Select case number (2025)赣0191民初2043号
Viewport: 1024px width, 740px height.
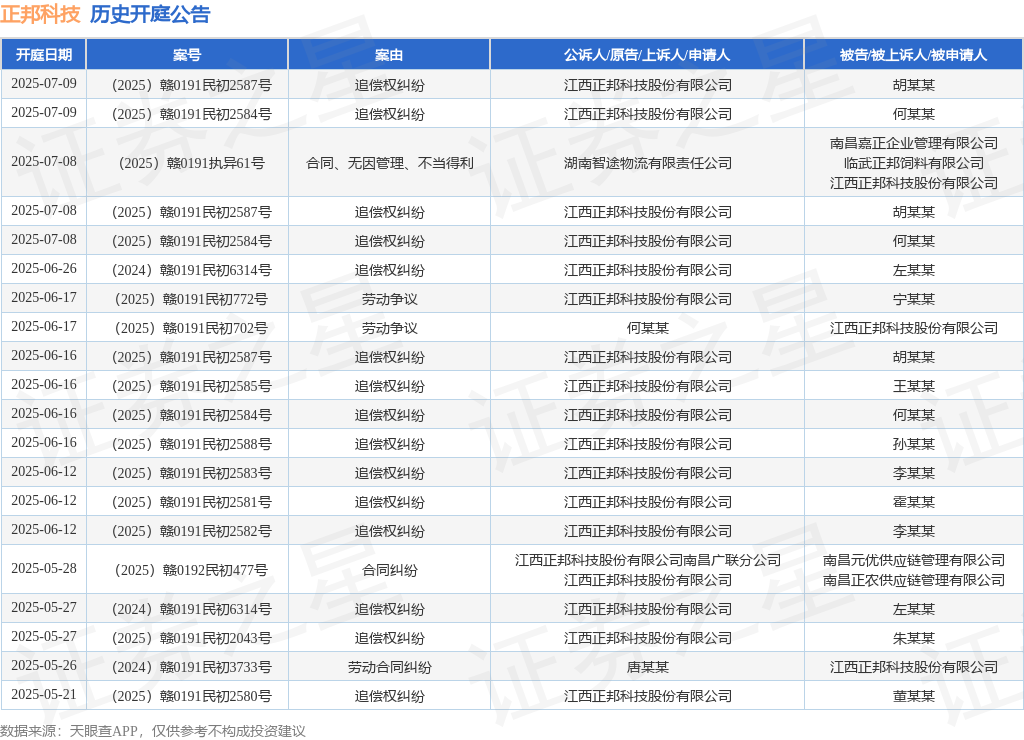(x=191, y=638)
